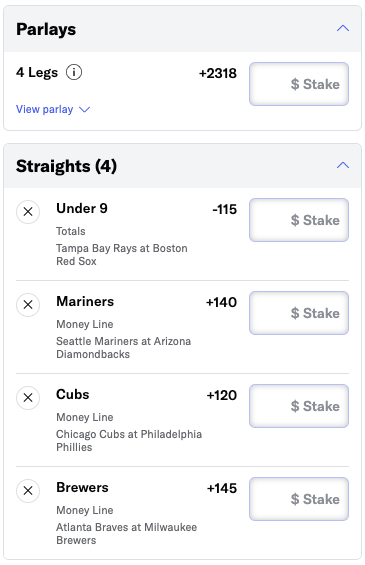
Task: Remove the Cubs money line bet
Action: (x=28, y=398)
